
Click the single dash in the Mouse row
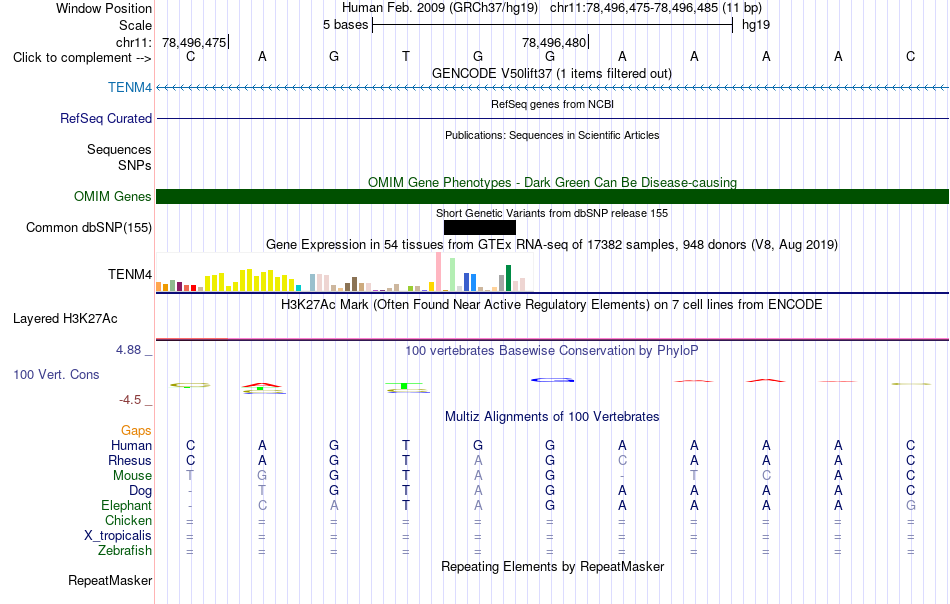622,476
